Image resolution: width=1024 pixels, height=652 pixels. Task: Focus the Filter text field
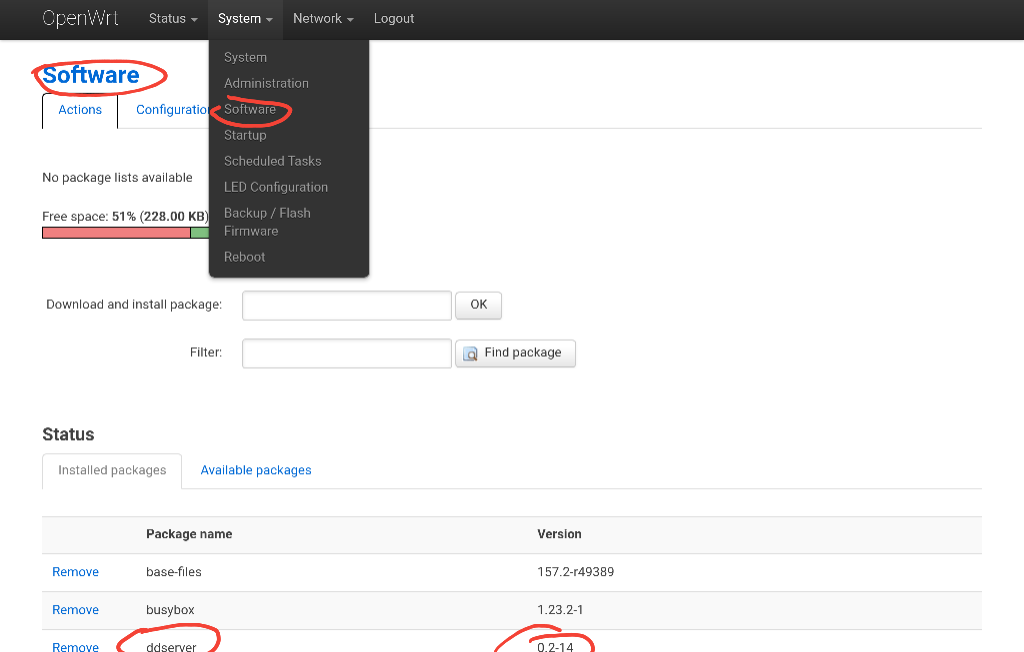click(347, 353)
